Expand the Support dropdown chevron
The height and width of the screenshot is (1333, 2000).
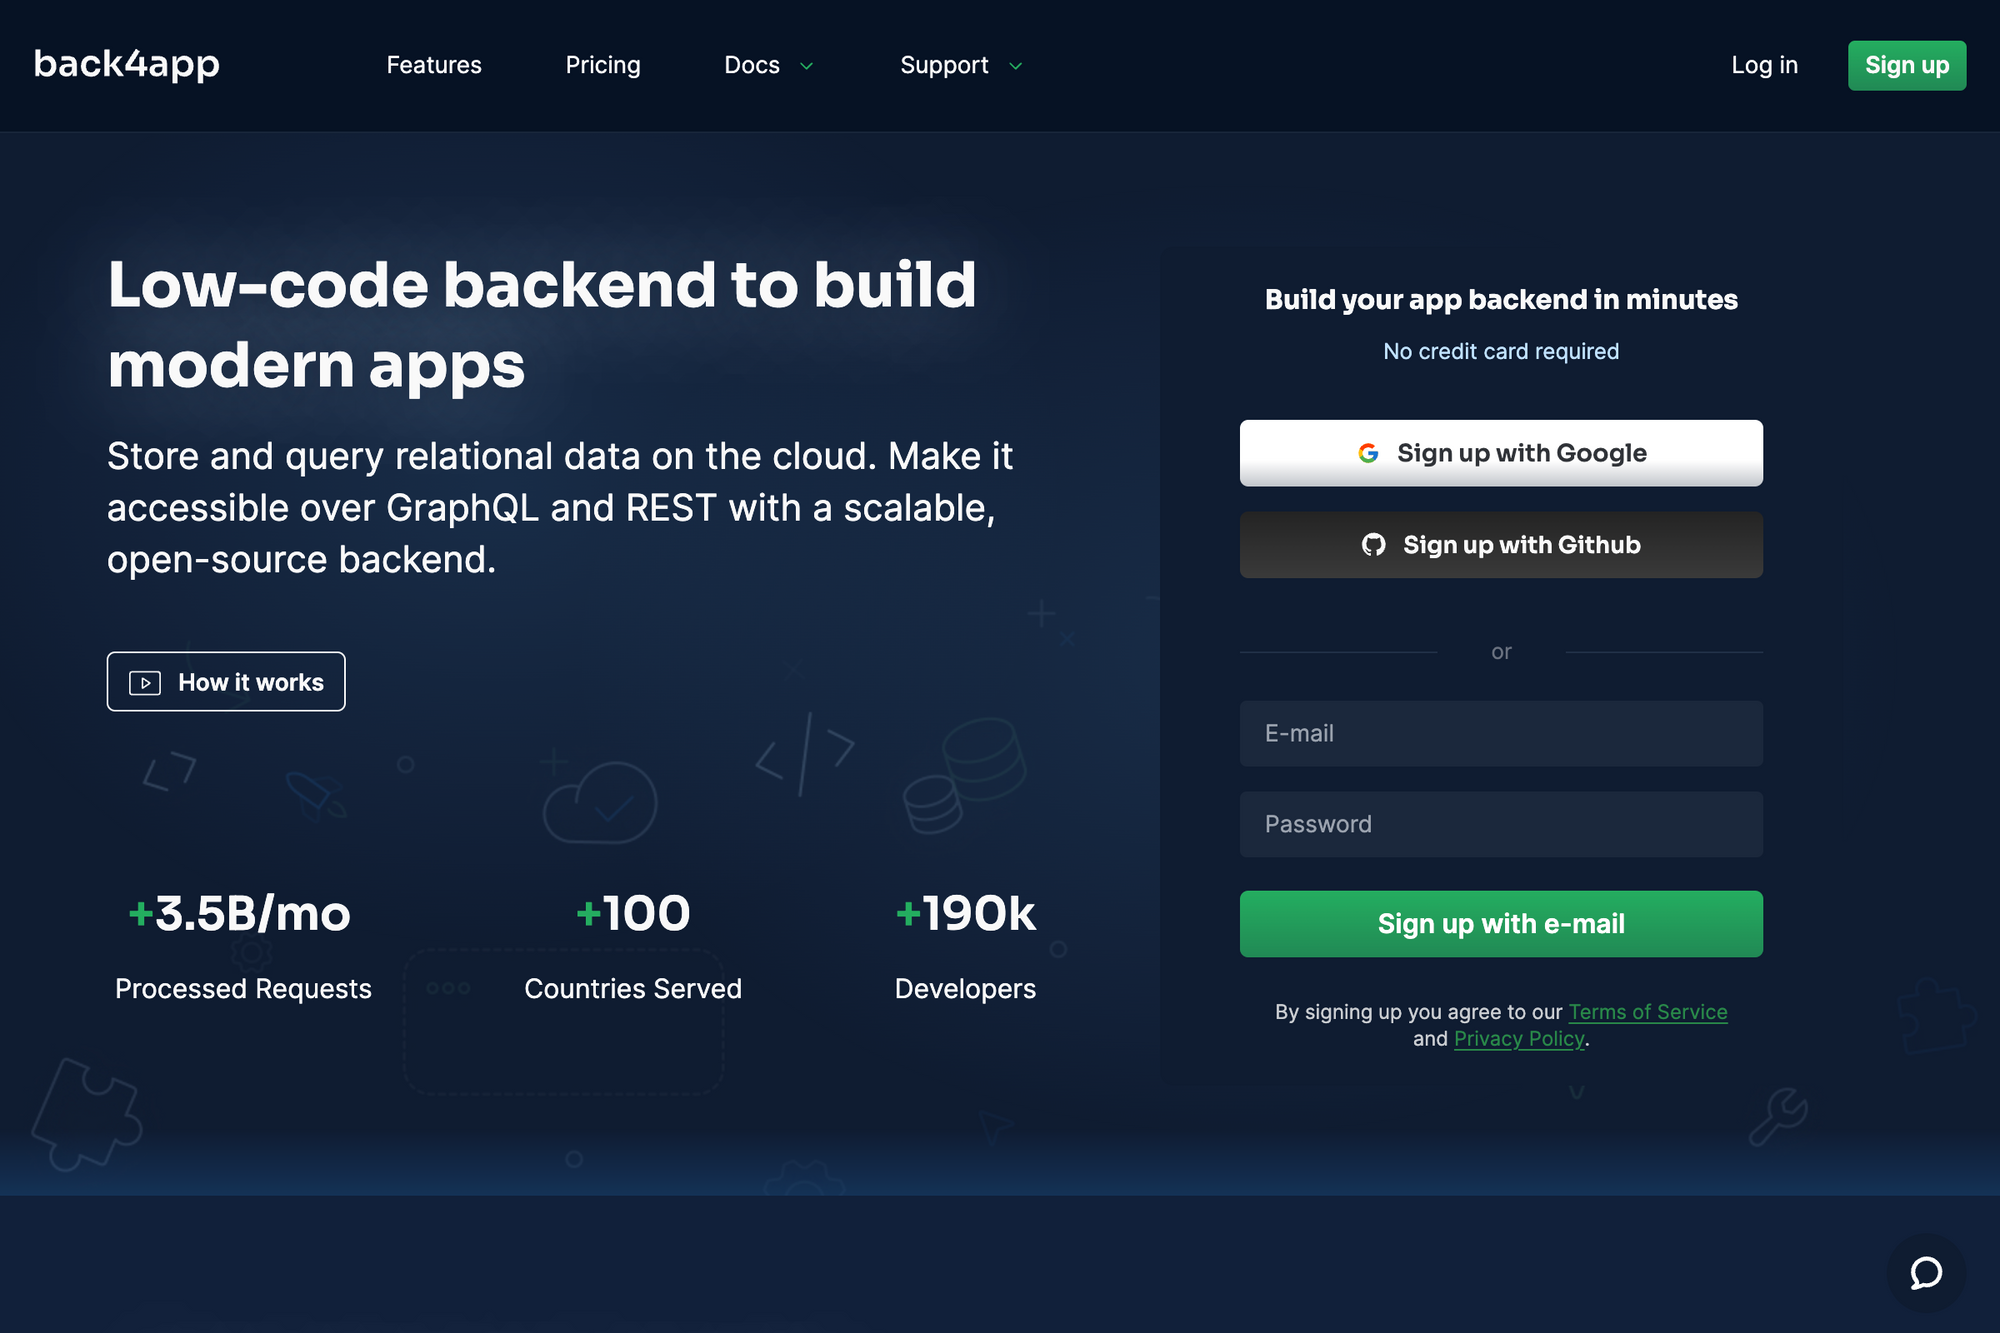pos(1016,66)
